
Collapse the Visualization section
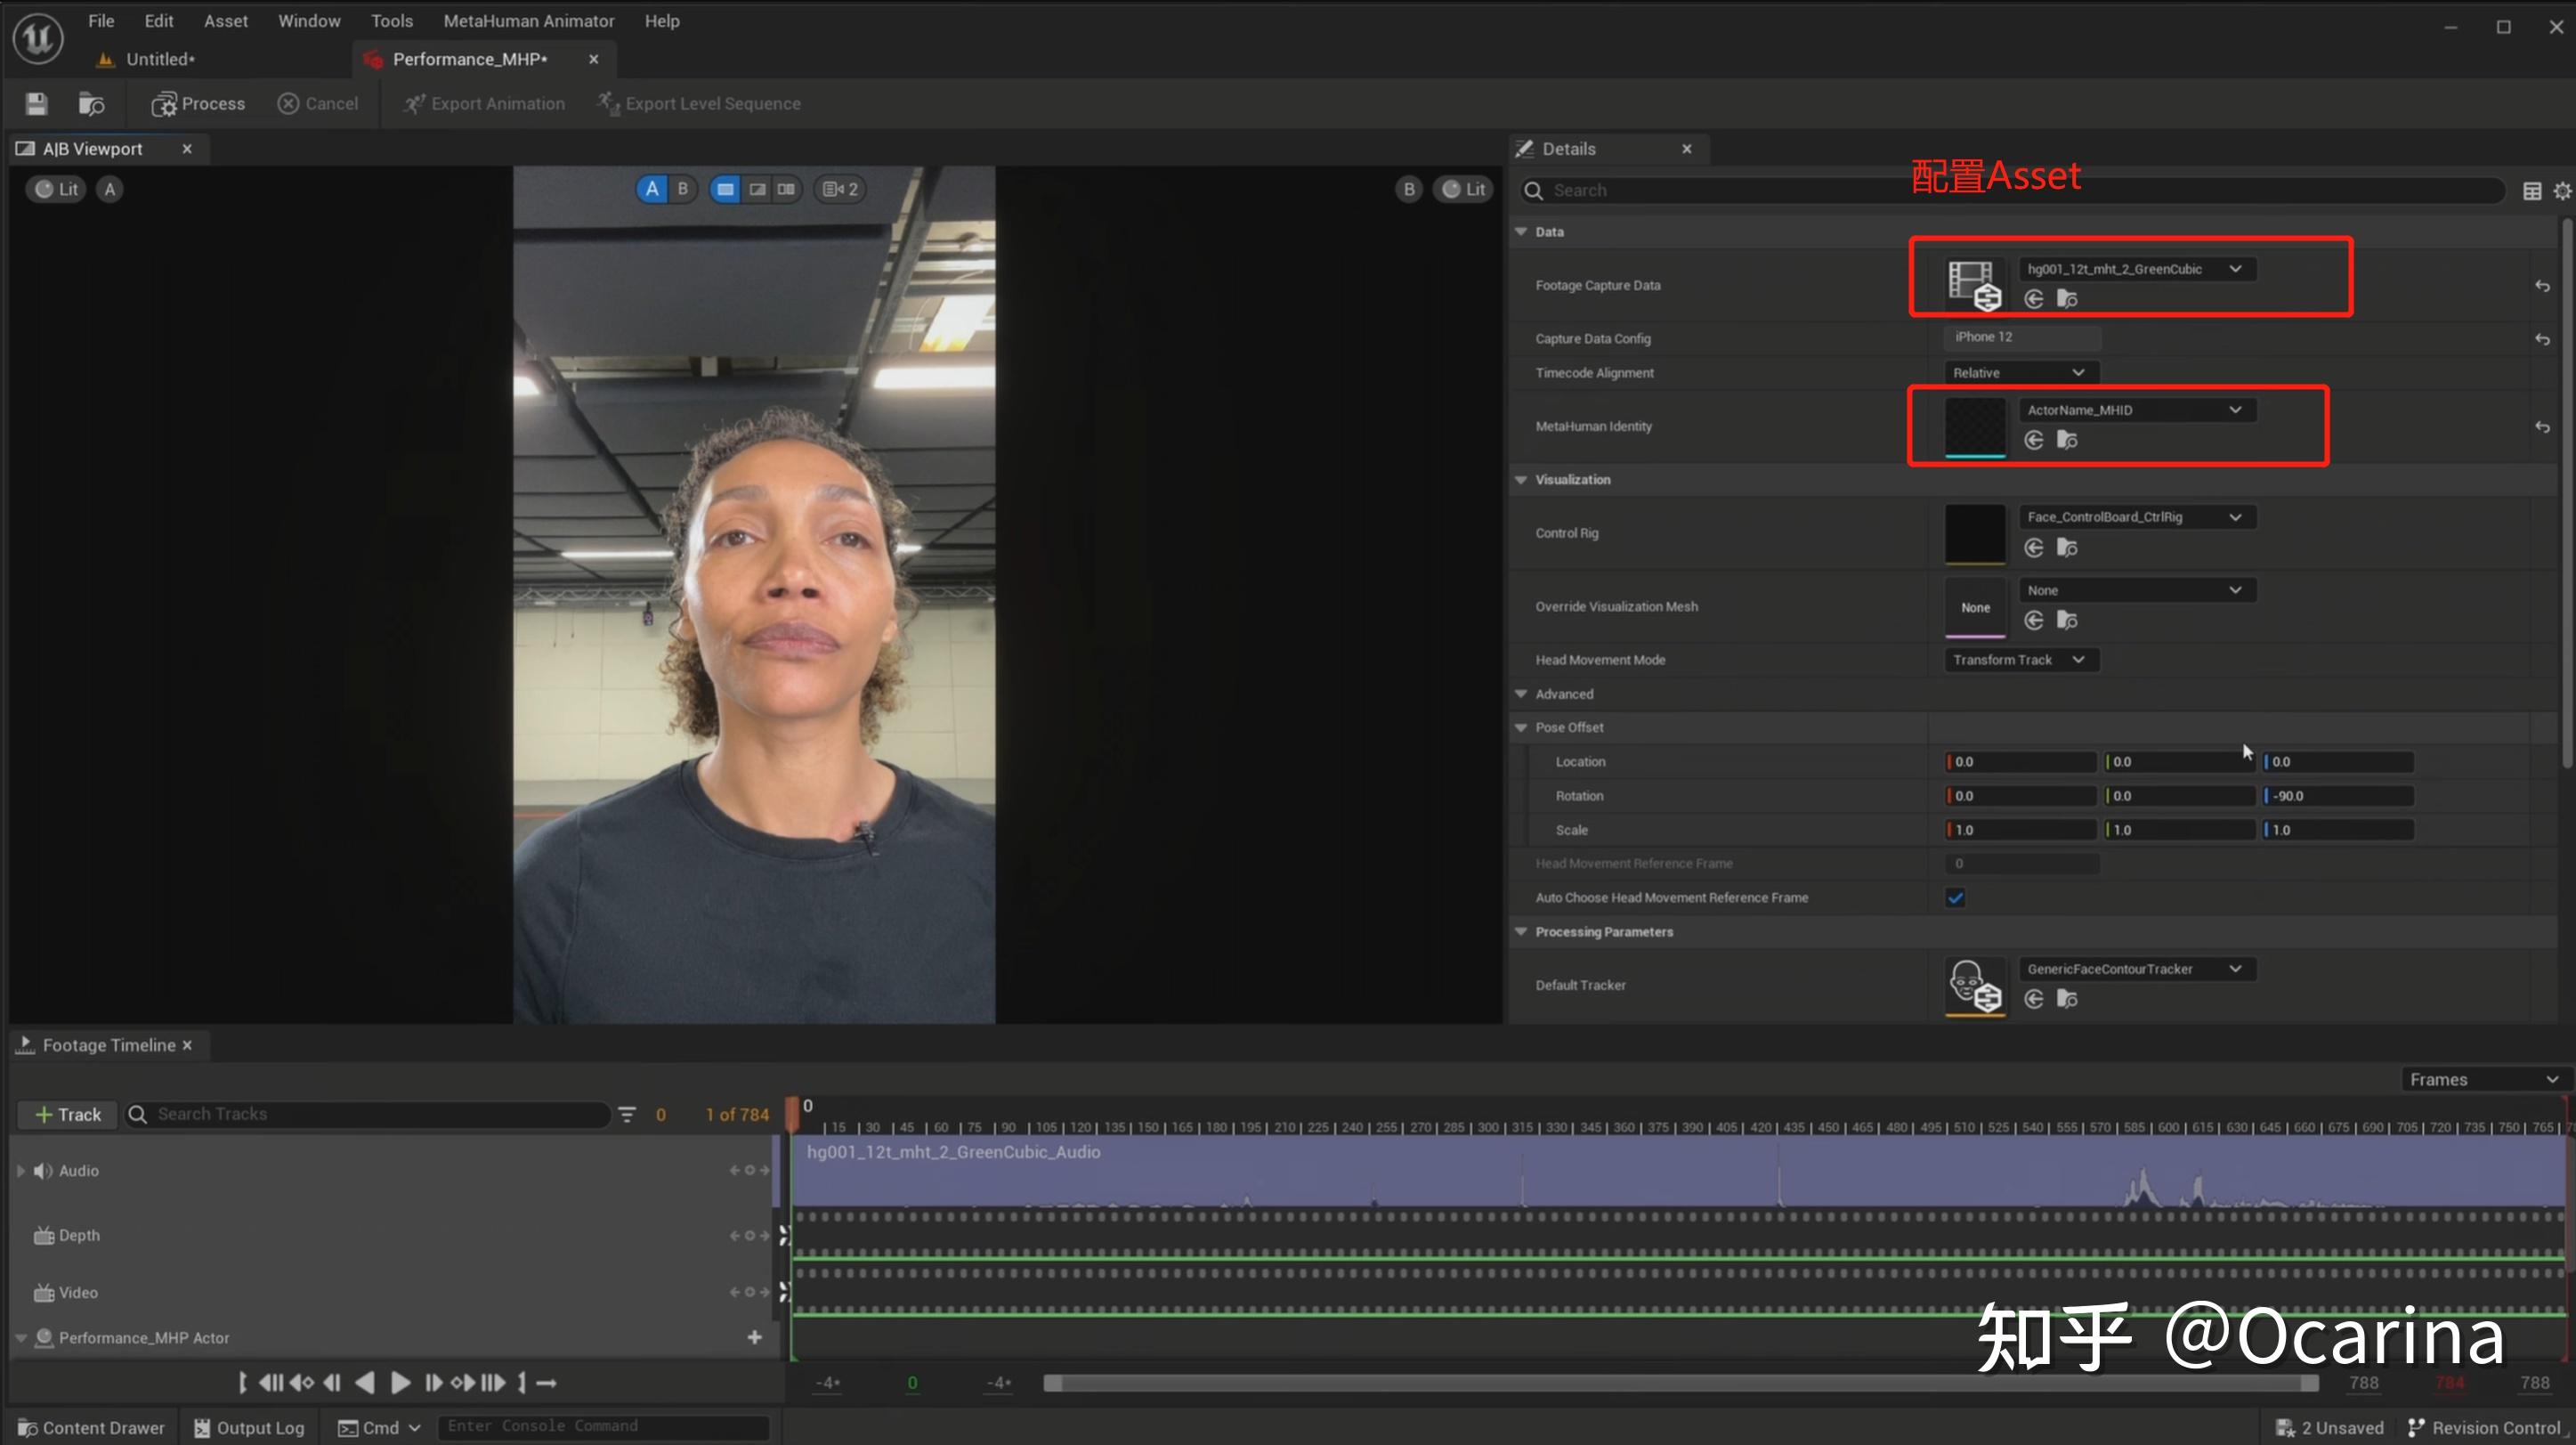(1521, 479)
